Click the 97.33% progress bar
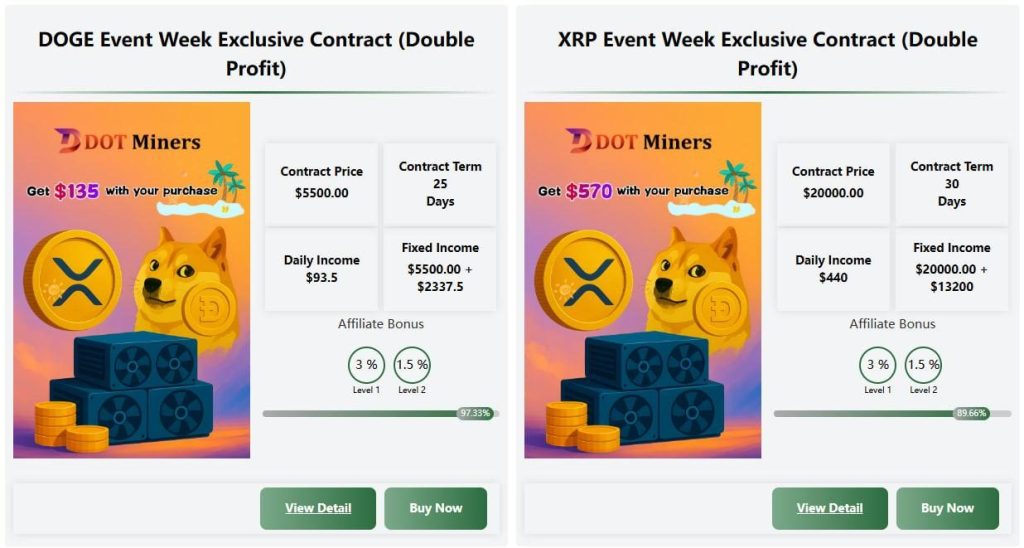 tap(381, 413)
